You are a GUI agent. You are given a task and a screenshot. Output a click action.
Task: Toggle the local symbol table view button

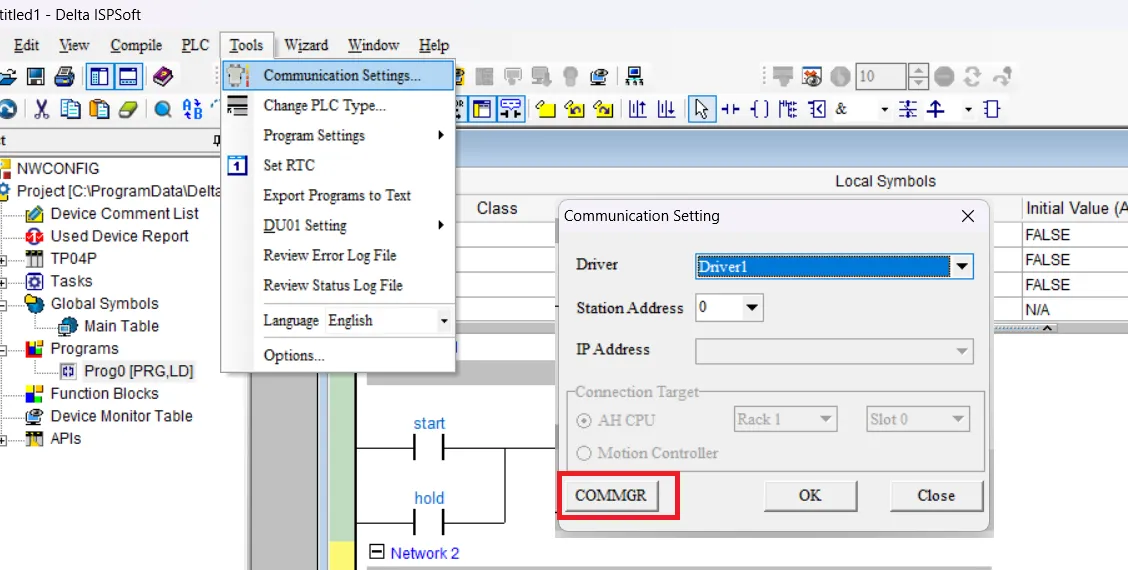(482, 109)
